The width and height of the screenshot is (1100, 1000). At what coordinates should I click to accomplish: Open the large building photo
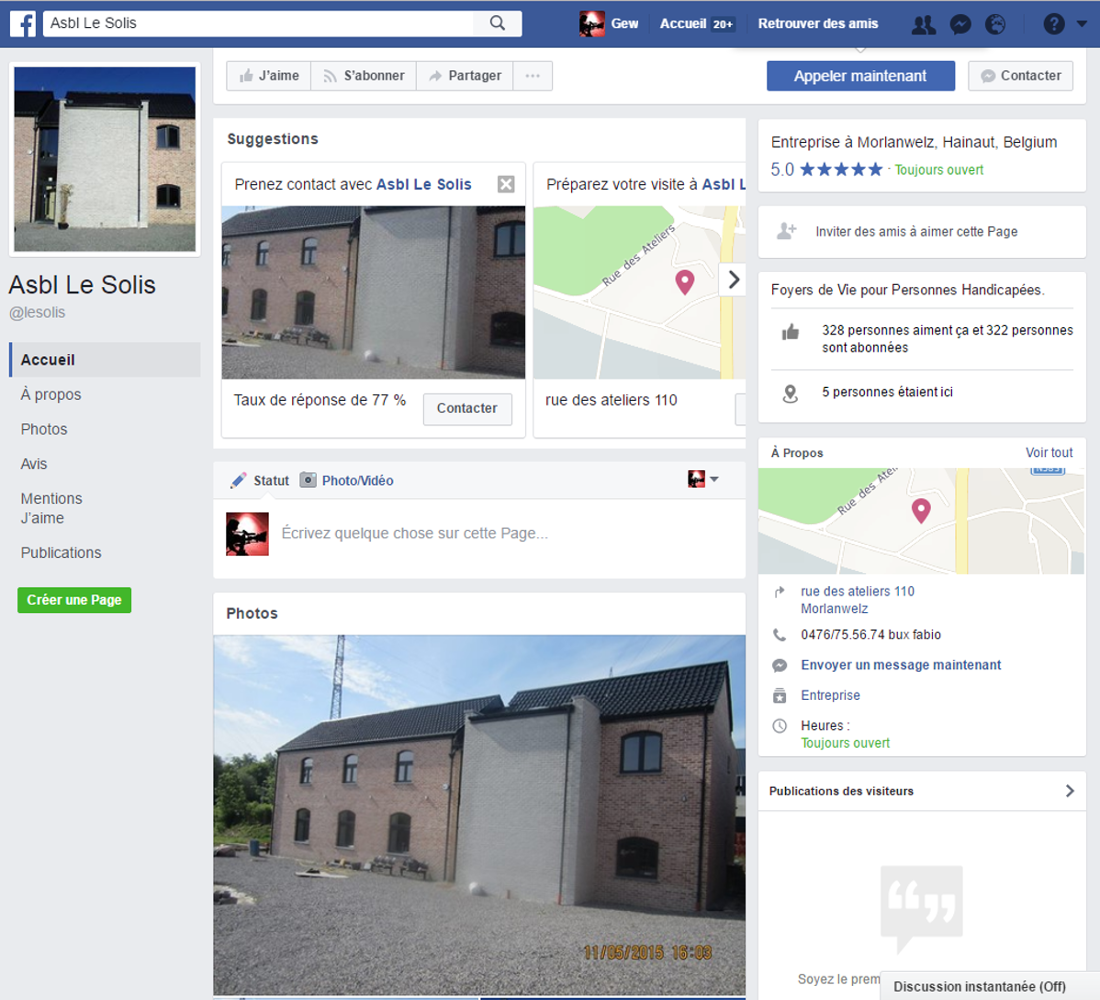479,815
